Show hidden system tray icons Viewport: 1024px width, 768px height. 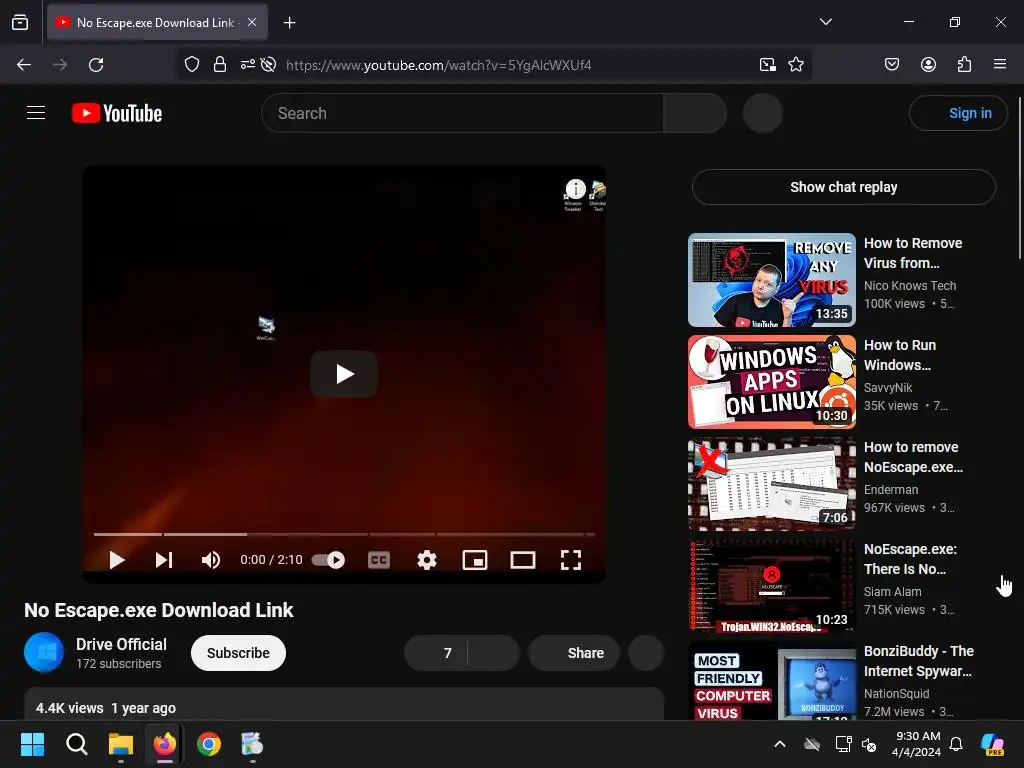point(780,744)
